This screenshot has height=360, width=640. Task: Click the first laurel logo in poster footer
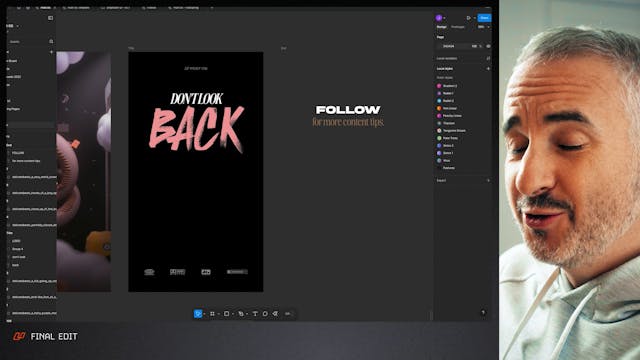(x=149, y=272)
